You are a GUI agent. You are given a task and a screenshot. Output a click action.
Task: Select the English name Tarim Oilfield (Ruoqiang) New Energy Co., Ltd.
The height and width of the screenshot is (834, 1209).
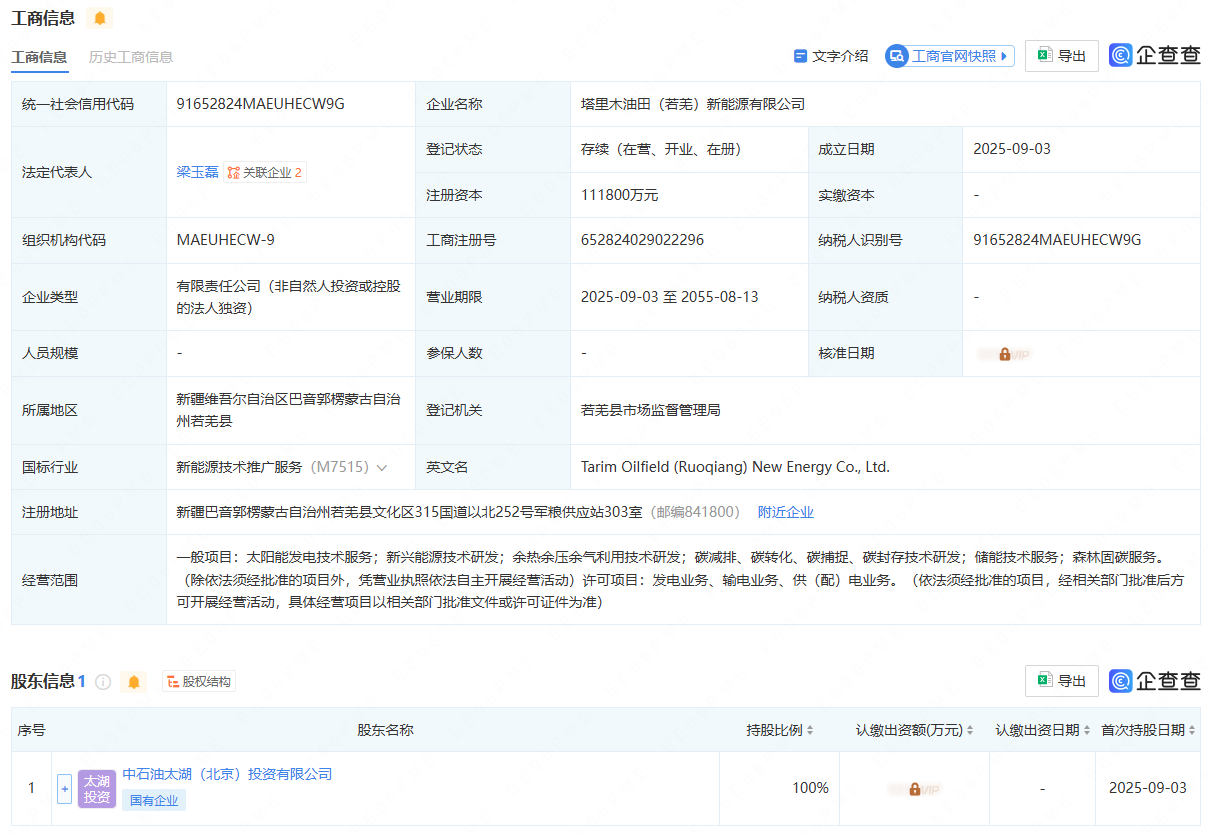(x=735, y=467)
